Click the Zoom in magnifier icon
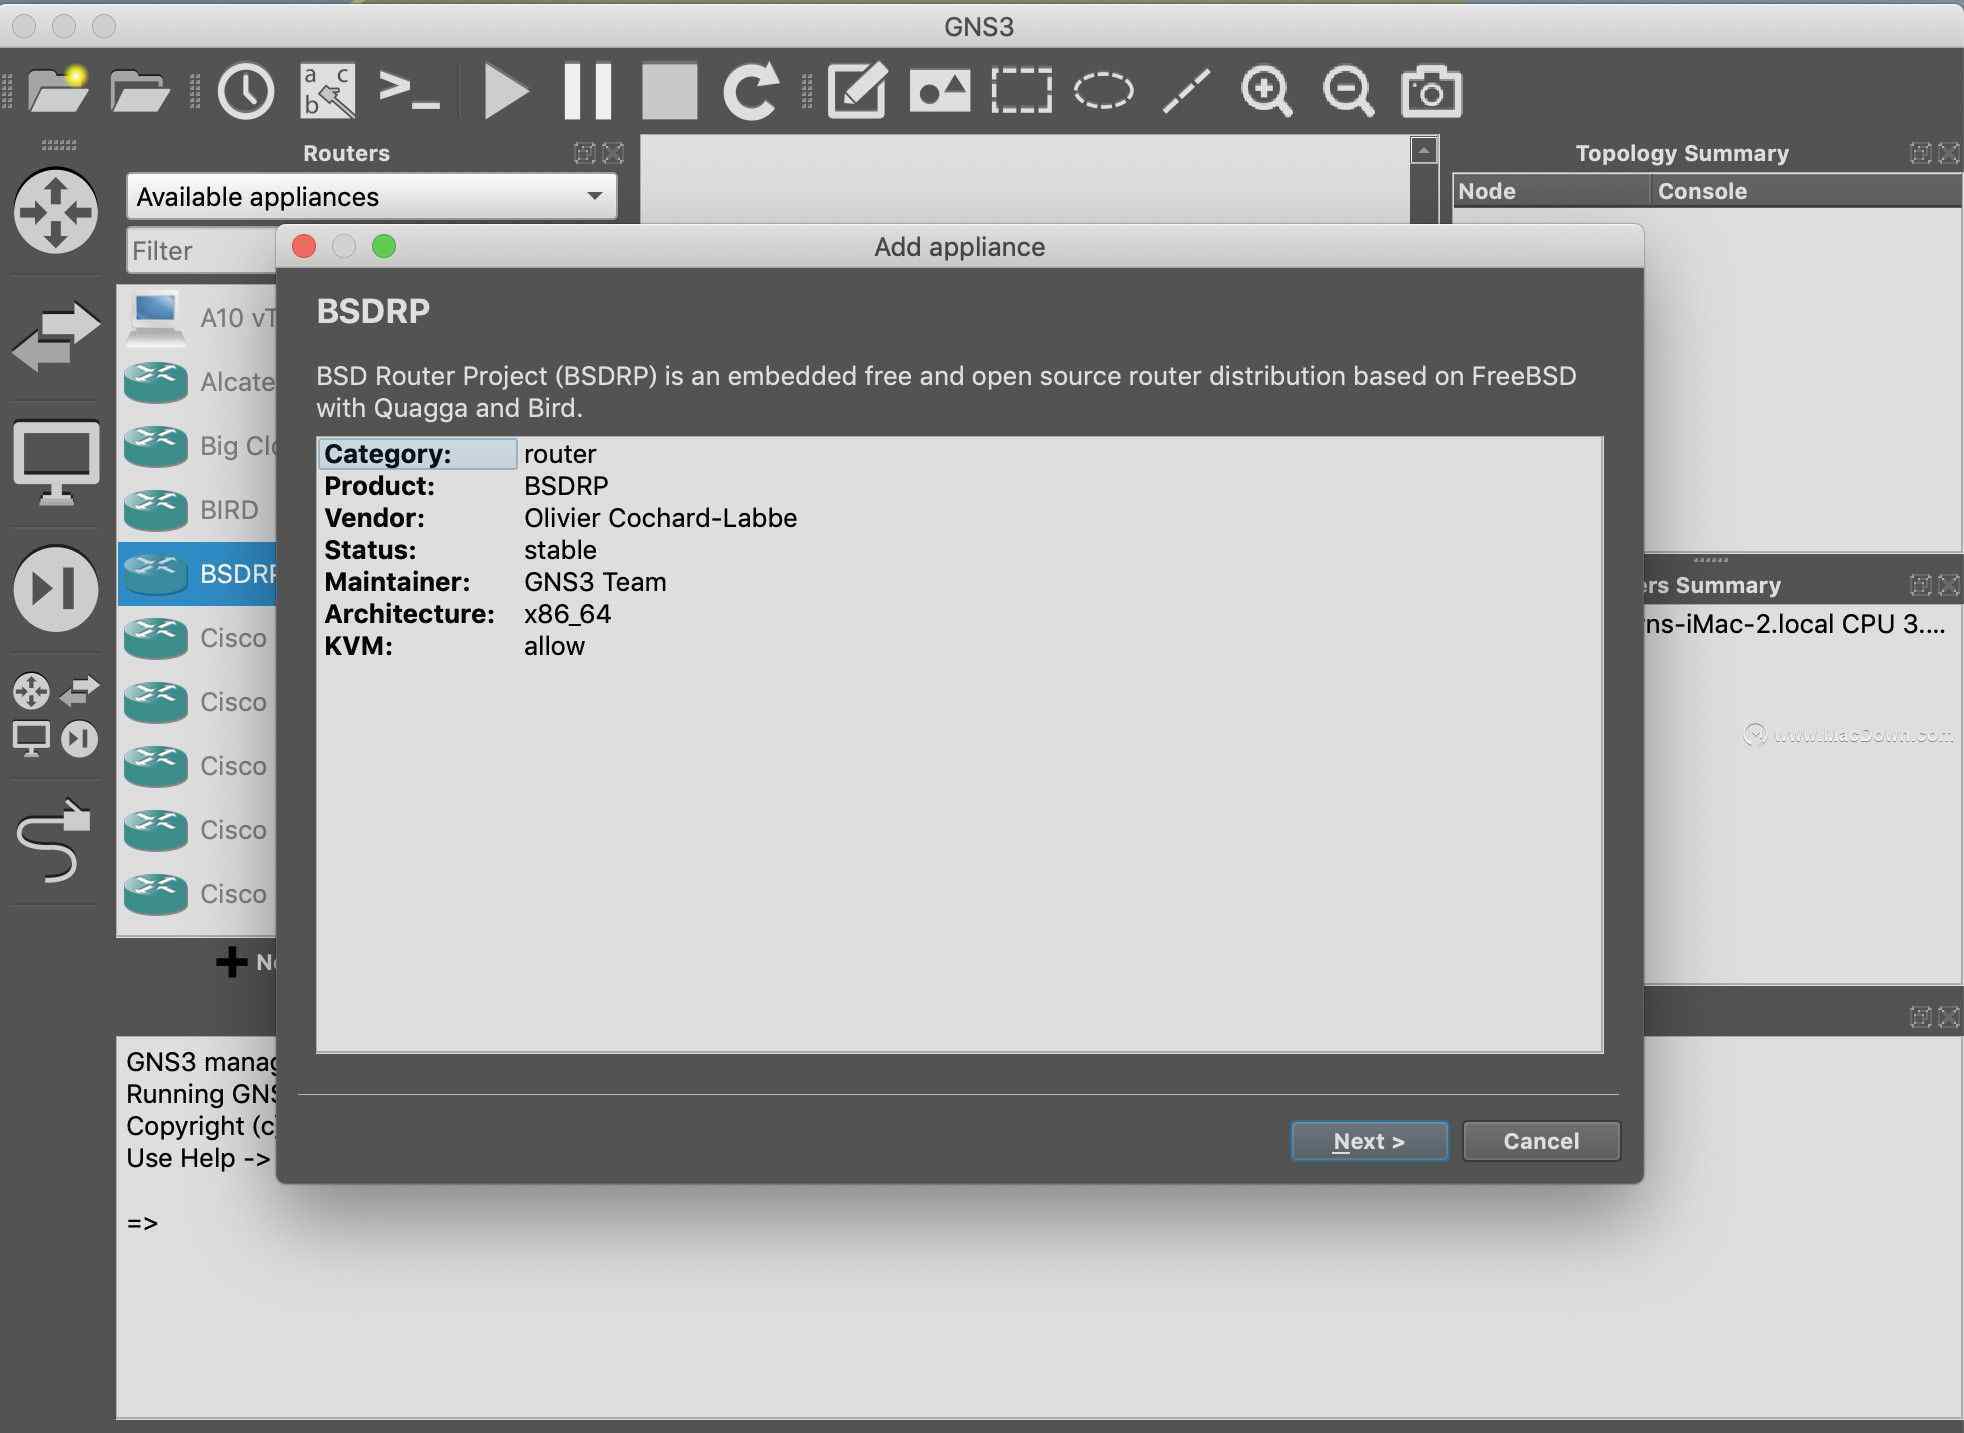 pyautogui.click(x=1266, y=91)
